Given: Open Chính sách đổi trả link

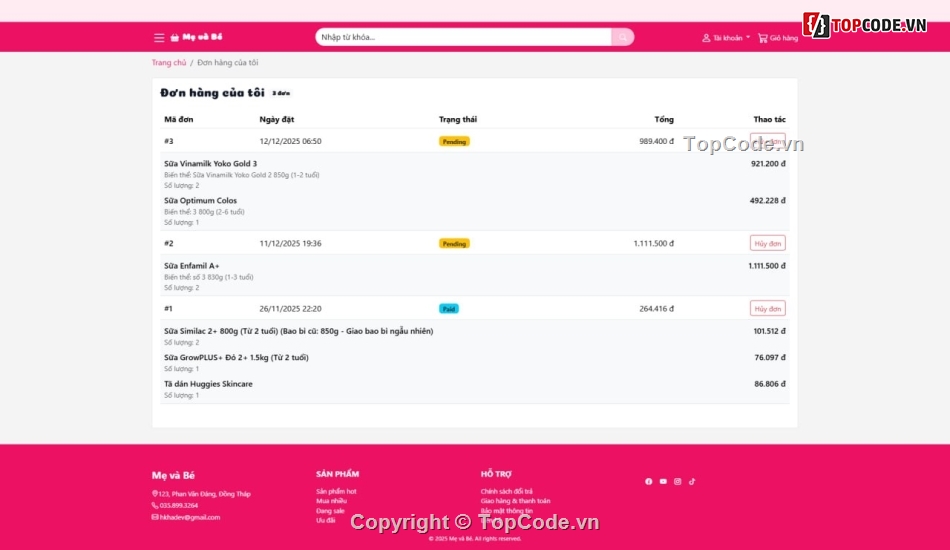Looking at the screenshot, I should click(x=507, y=491).
